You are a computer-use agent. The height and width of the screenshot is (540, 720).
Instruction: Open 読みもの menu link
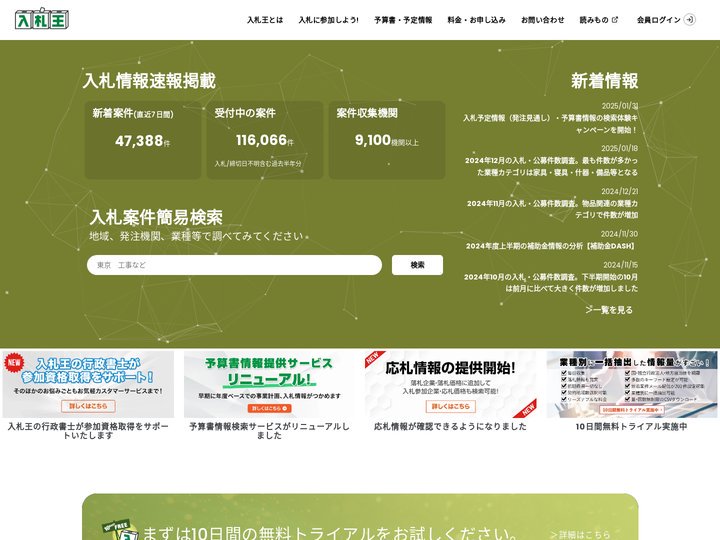[x=594, y=20]
